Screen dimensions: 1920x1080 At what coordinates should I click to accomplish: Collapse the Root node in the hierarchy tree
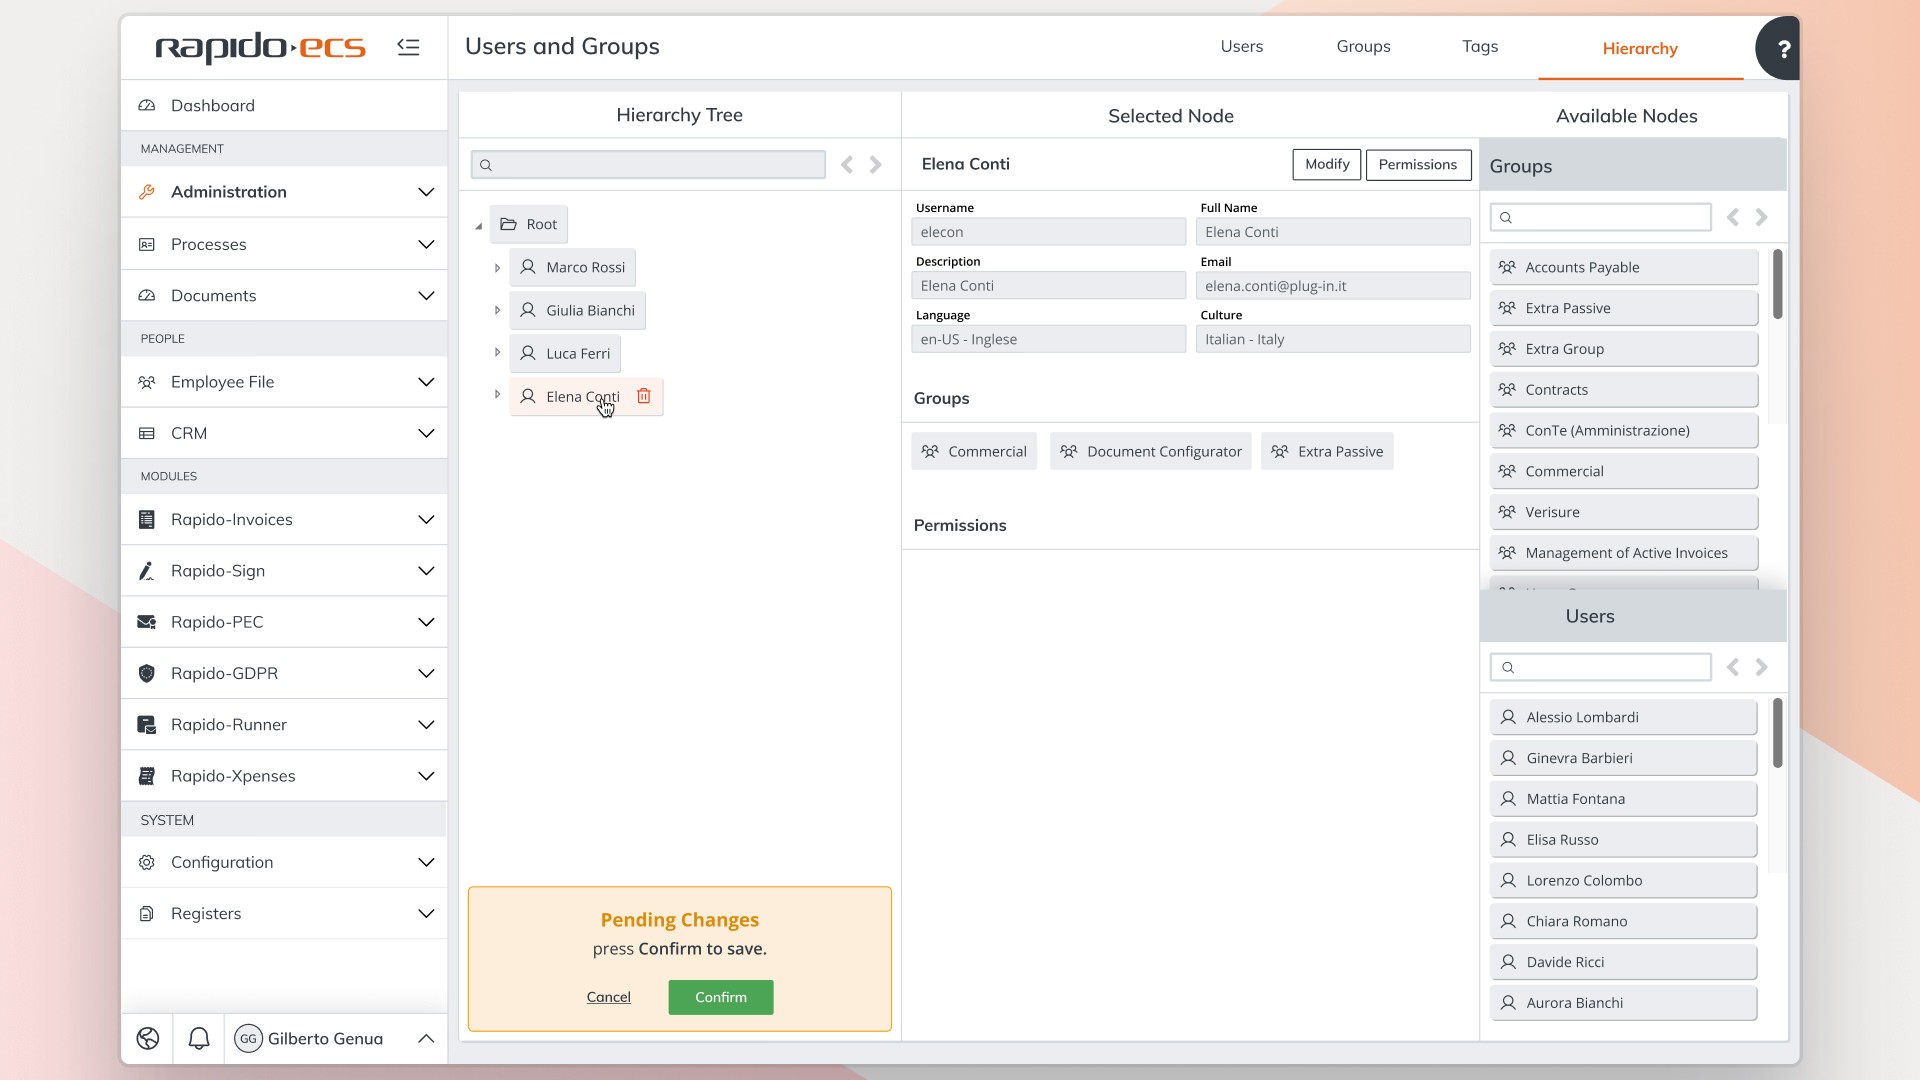tap(479, 227)
